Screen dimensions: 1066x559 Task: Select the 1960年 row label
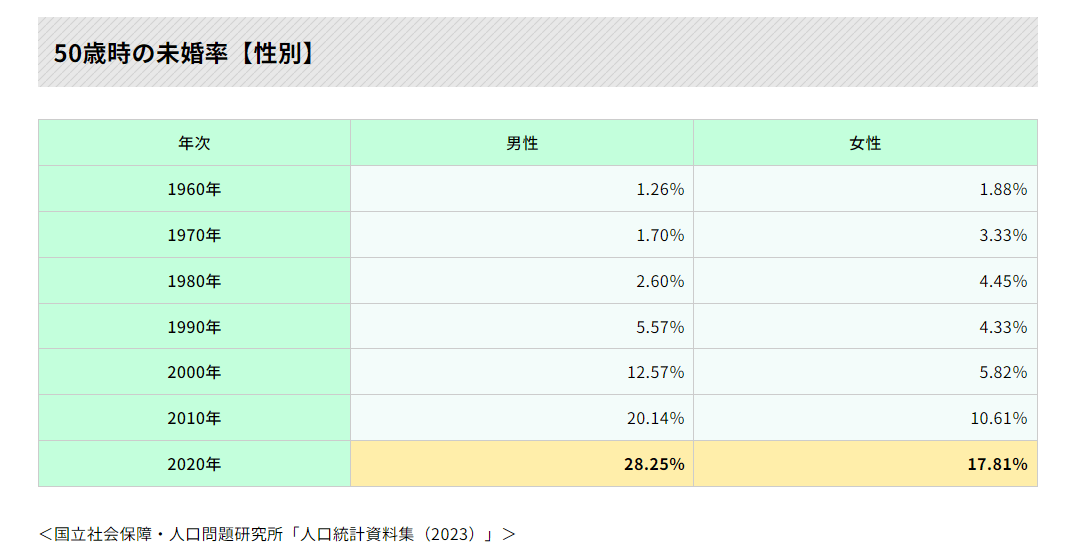pyautogui.click(x=194, y=189)
